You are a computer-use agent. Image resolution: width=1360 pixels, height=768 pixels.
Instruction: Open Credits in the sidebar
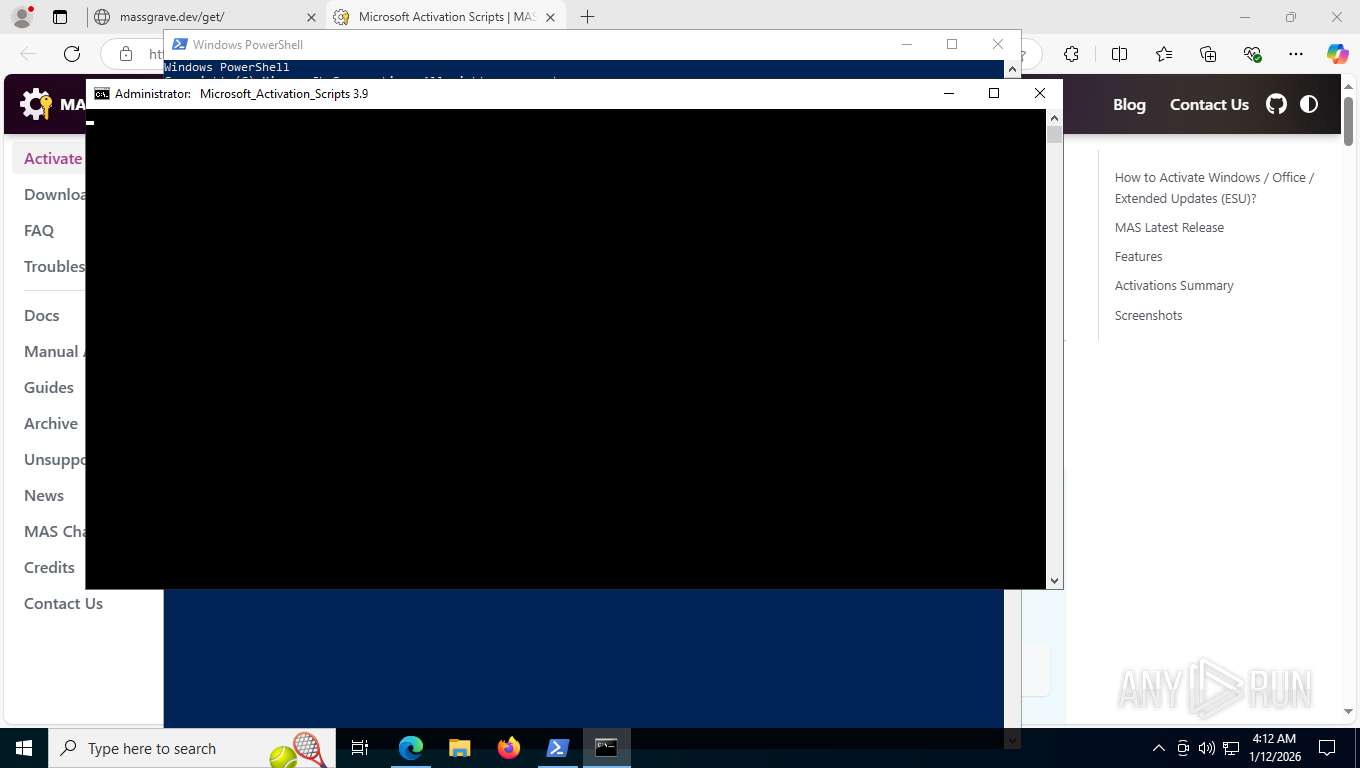coord(50,567)
